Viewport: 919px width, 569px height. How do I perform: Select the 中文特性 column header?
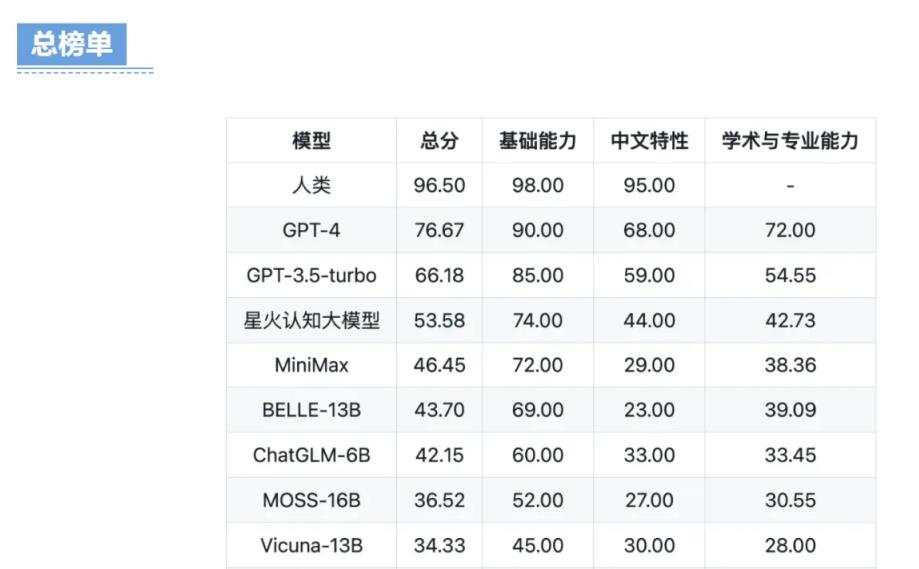pos(649,141)
